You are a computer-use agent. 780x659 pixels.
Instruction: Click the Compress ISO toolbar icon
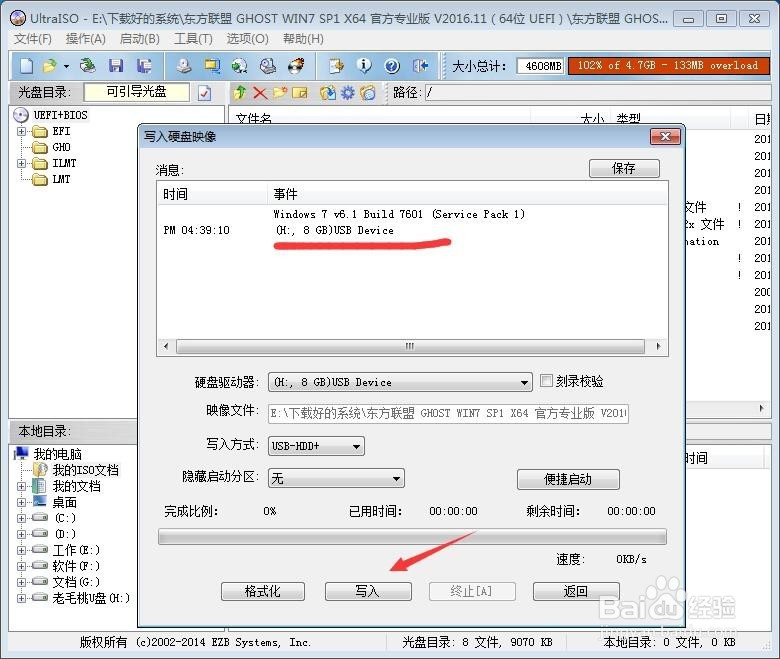tap(212, 66)
